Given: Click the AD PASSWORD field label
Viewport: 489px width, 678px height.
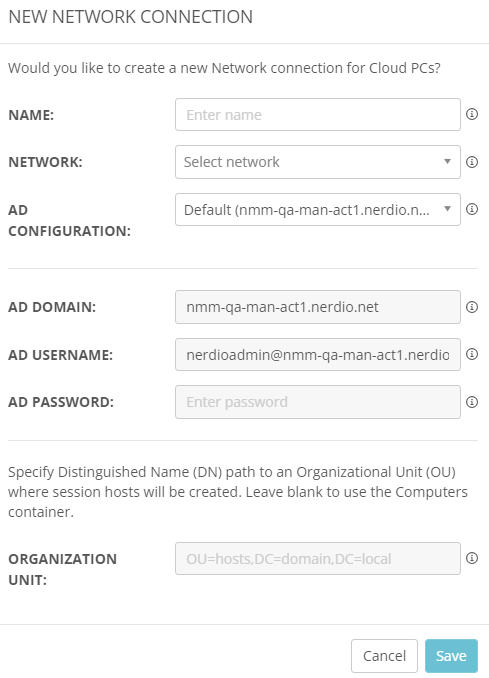Looking at the screenshot, I should pyautogui.click(x=61, y=402).
